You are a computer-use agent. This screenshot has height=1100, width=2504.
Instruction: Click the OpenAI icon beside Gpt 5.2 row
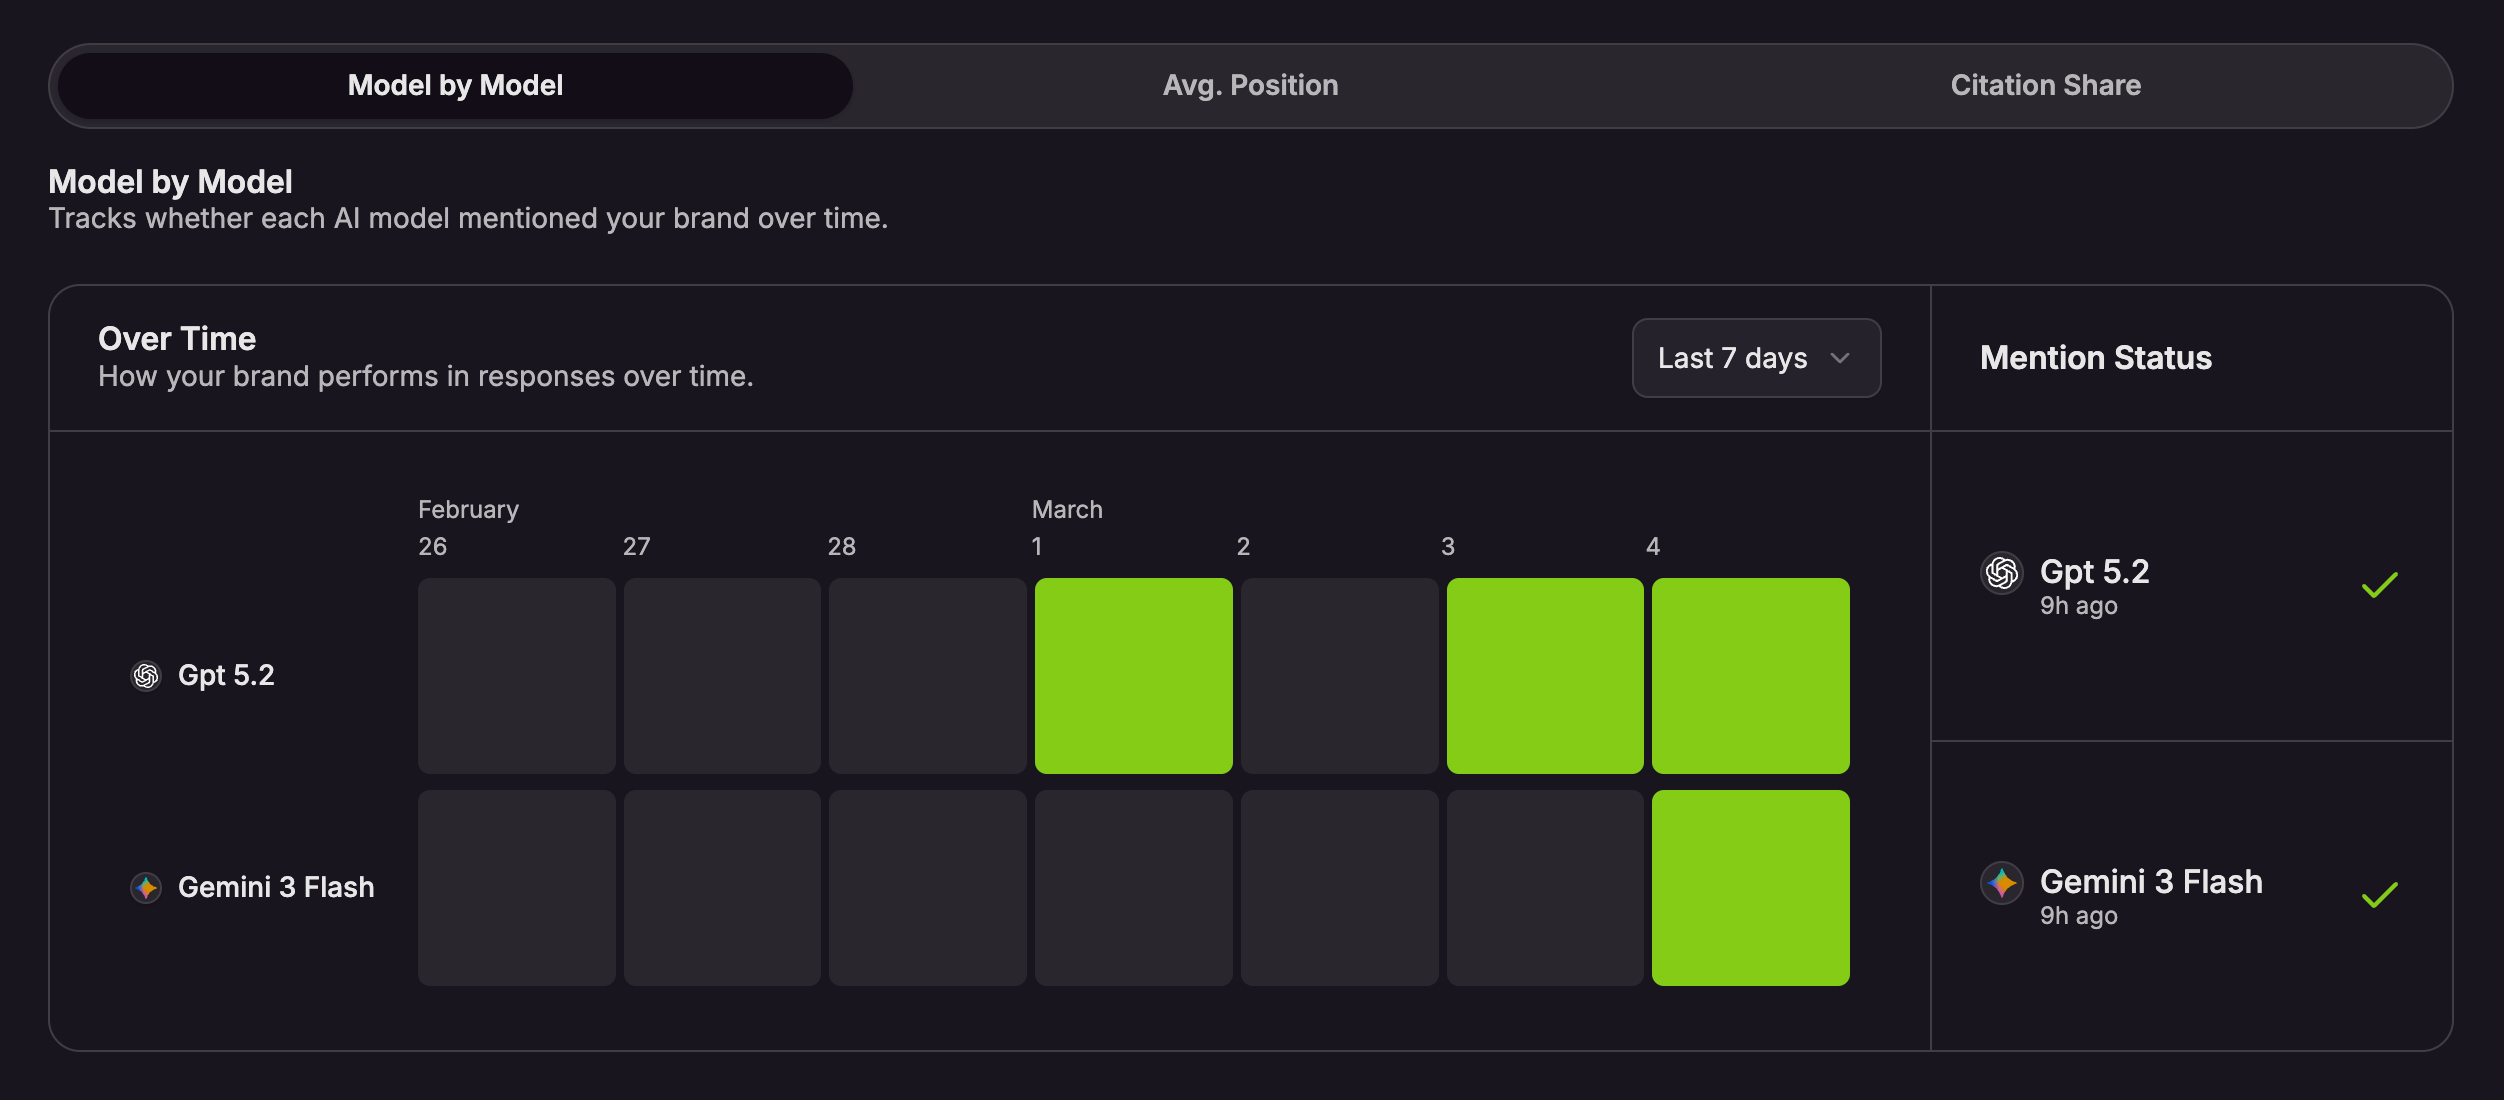point(146,676)
